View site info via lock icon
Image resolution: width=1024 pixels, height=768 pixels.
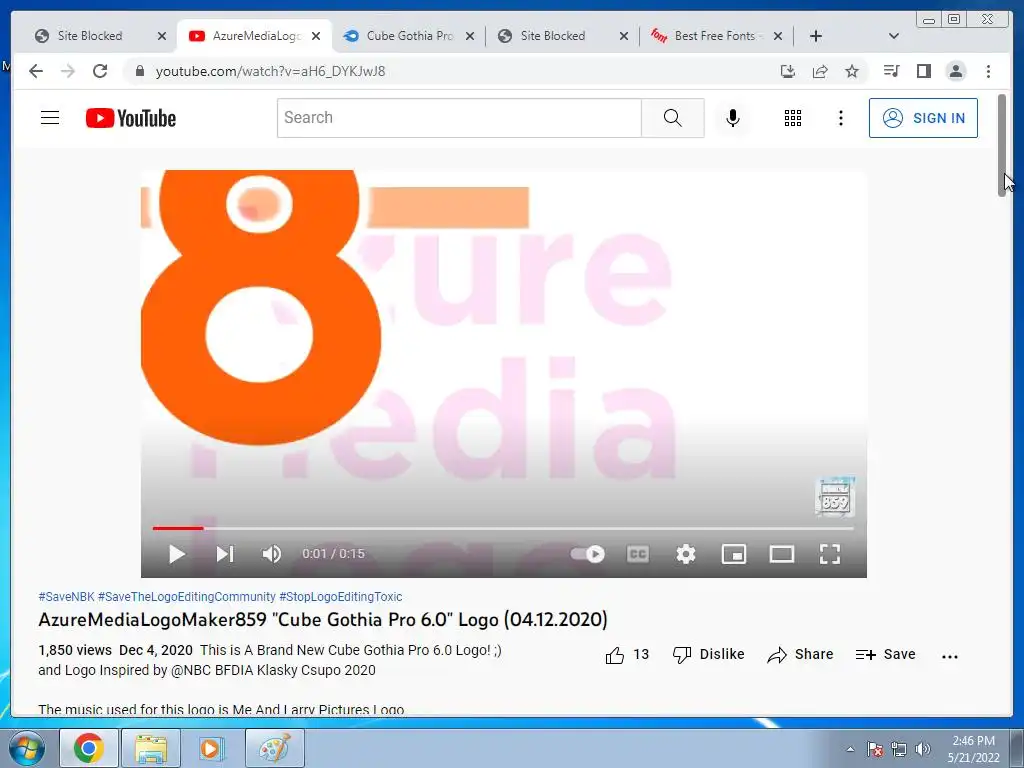[x=139, y=71]
